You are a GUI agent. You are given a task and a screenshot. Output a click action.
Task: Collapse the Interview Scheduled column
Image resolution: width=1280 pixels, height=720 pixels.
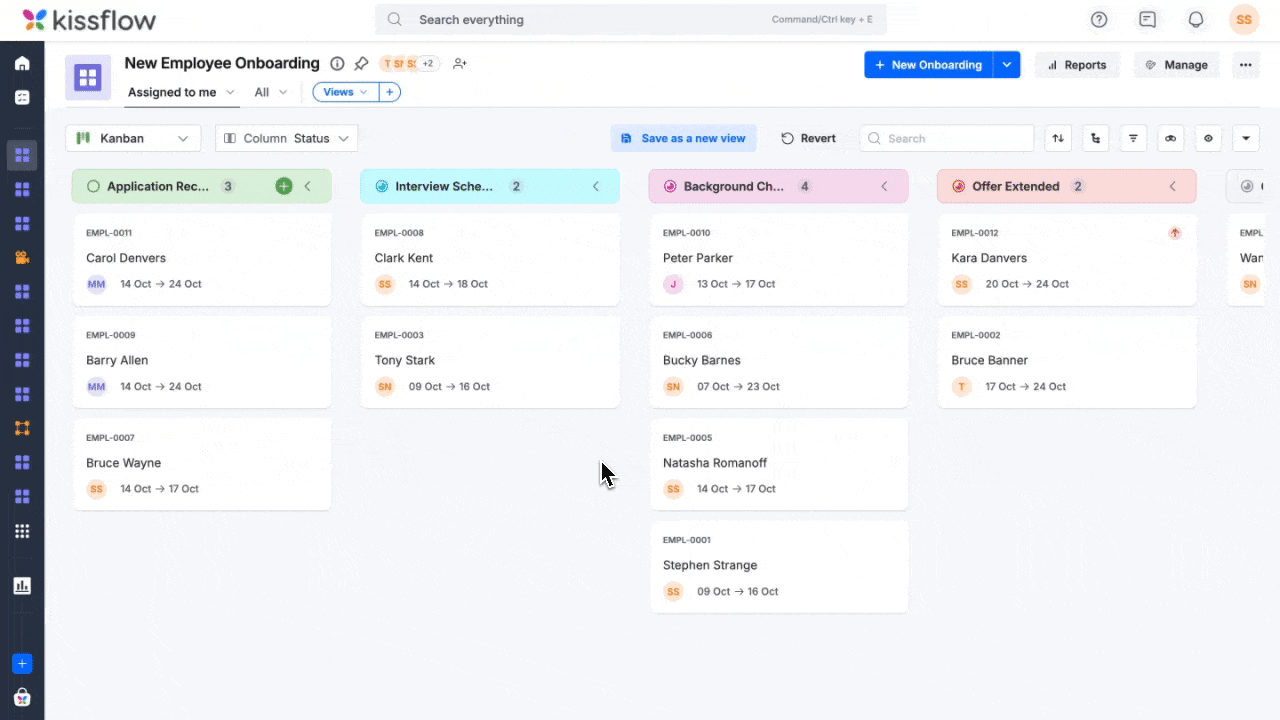tap(596, 186)
